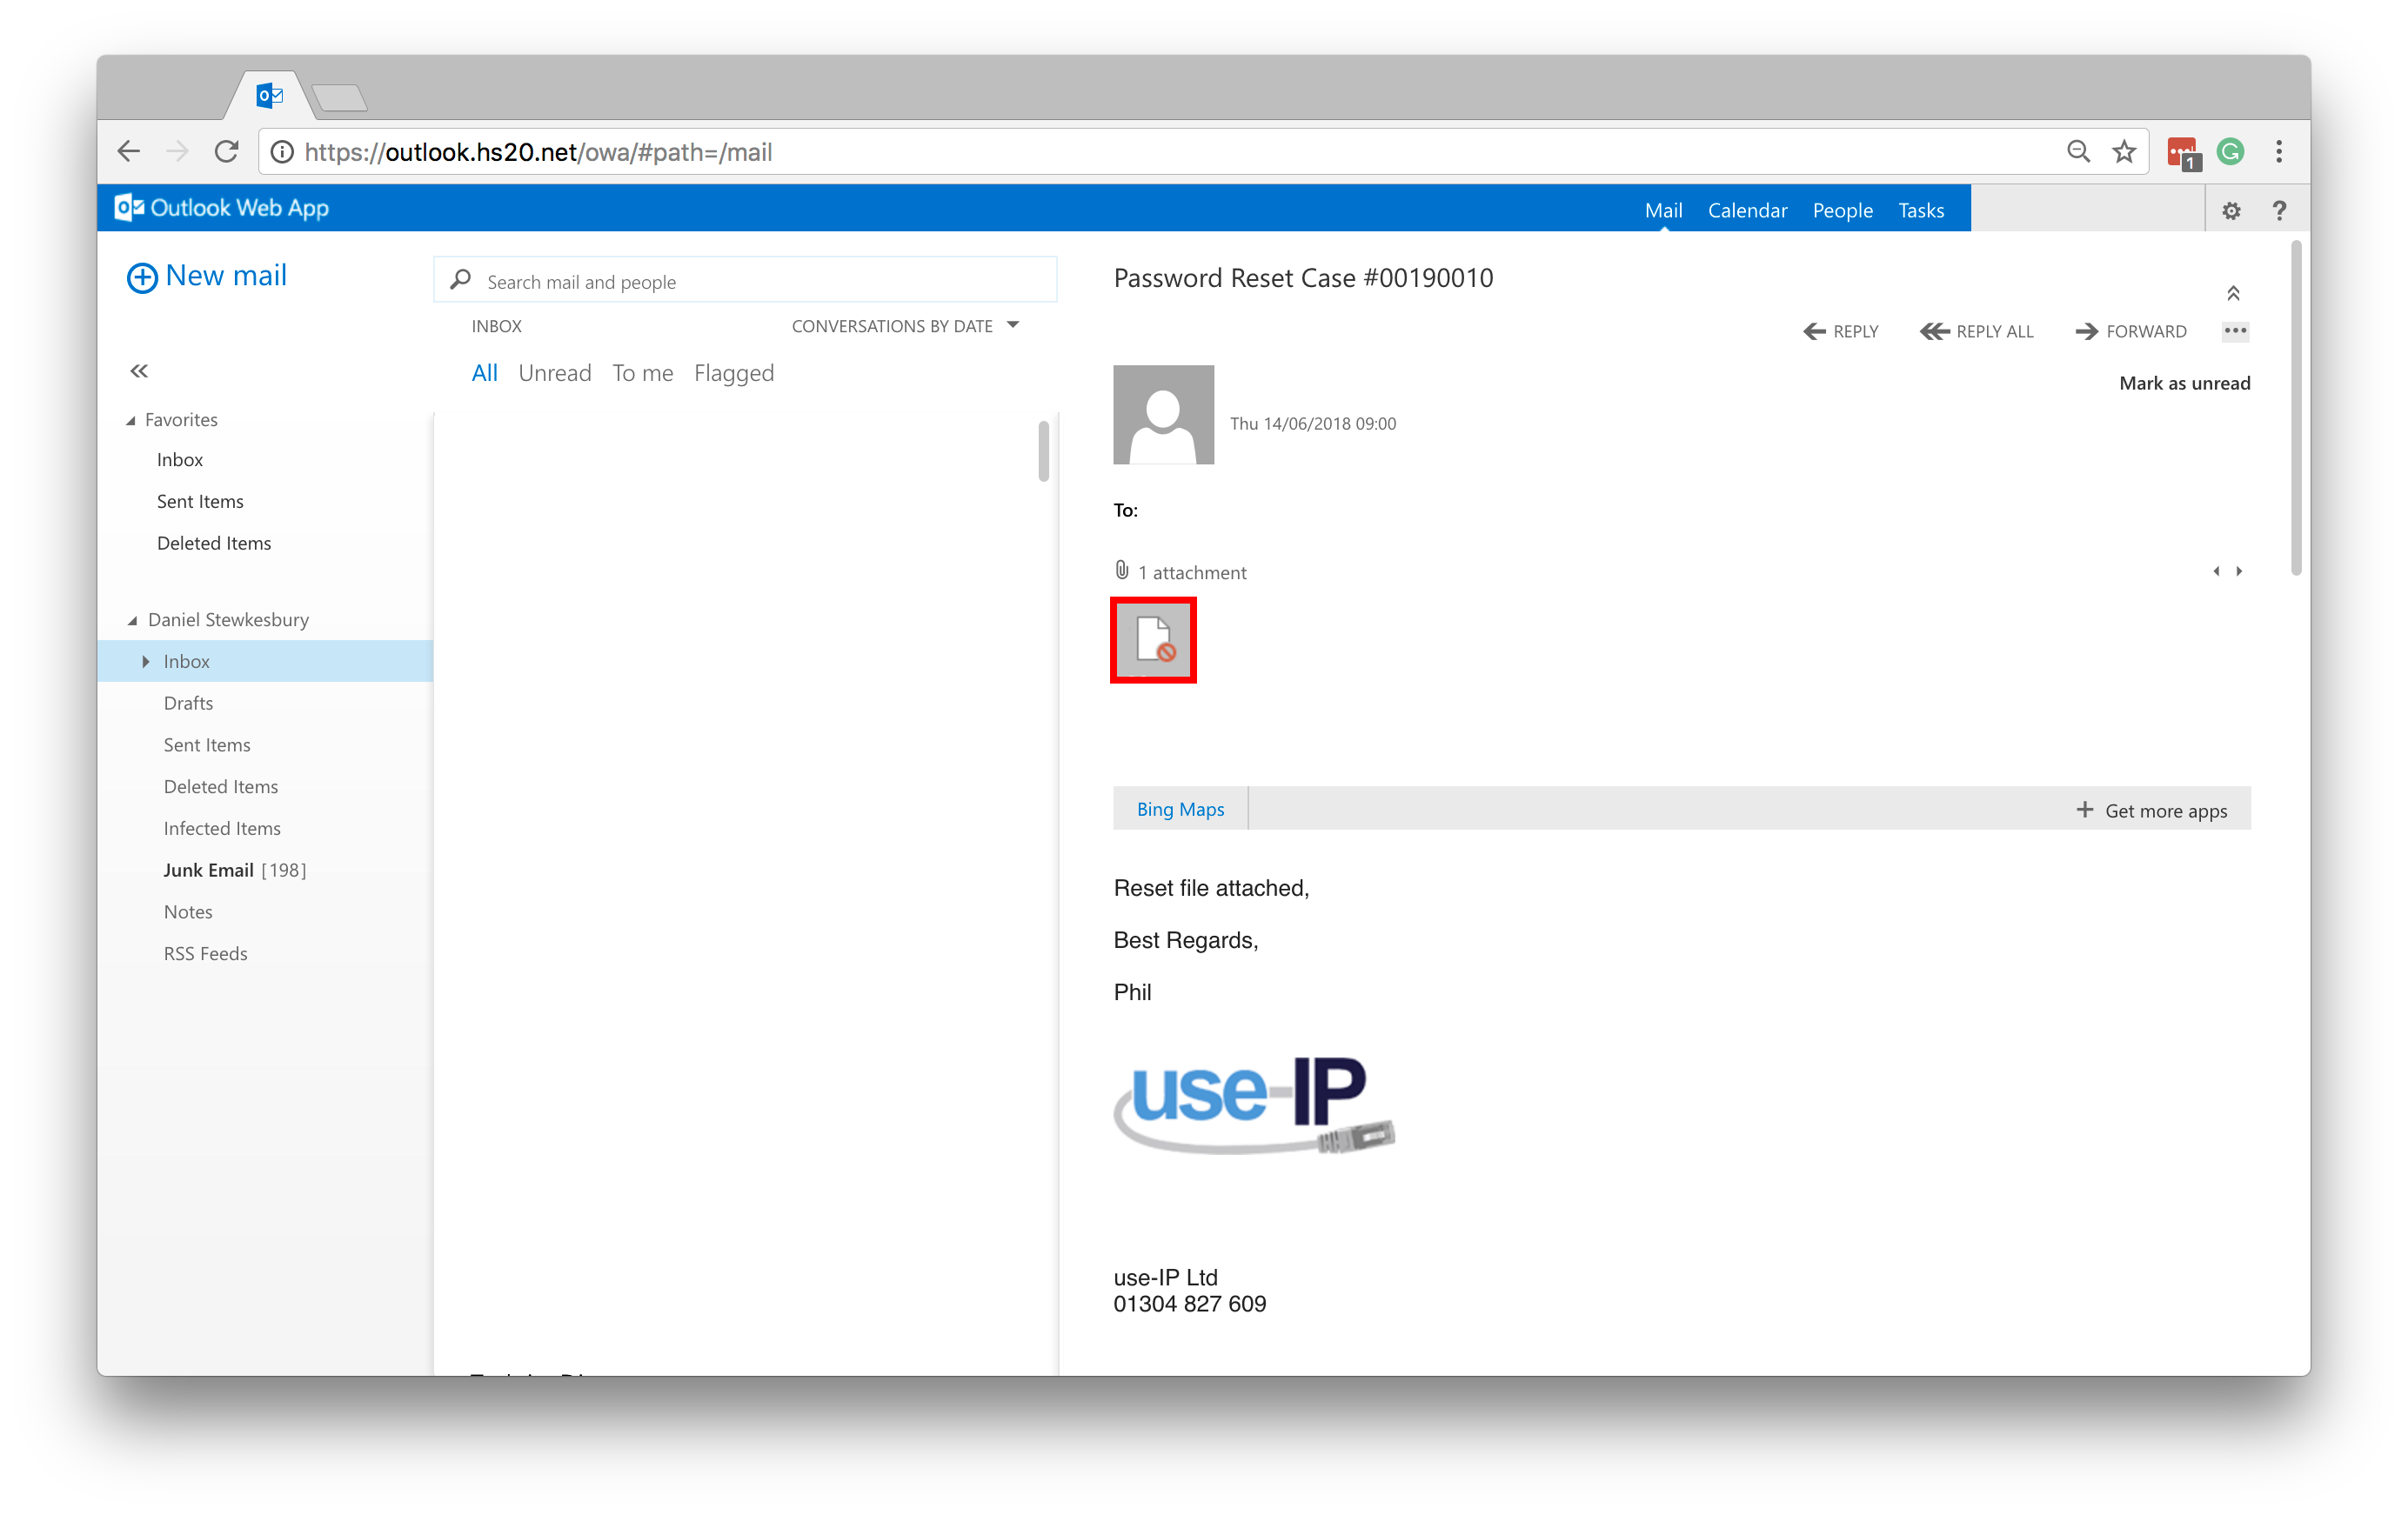The image size is (2408, 1515).
Task: Toggle the Flagged messages filter
Action: click(x=734, y=371)
